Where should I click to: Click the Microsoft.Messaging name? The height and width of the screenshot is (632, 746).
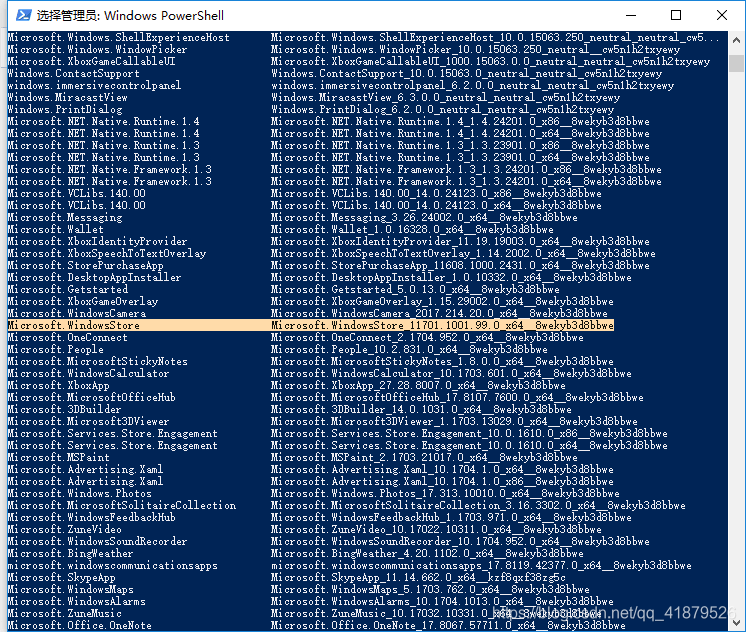coord(65,217)
